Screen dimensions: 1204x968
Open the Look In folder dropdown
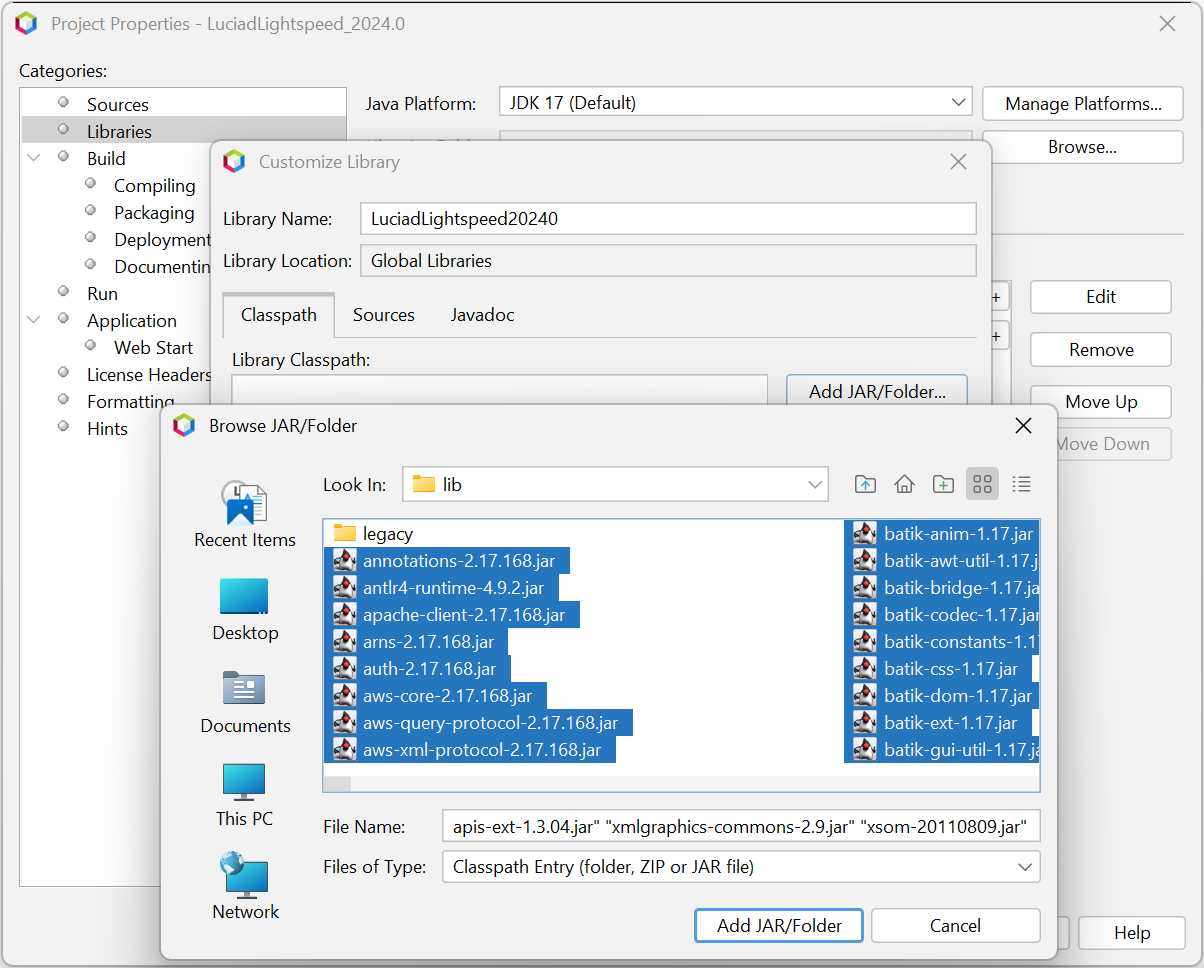(615, 485)
